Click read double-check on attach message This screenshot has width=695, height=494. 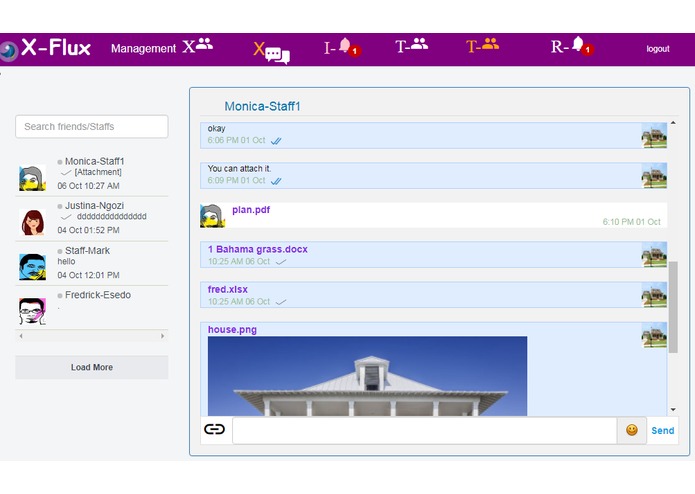coord(276,181)
